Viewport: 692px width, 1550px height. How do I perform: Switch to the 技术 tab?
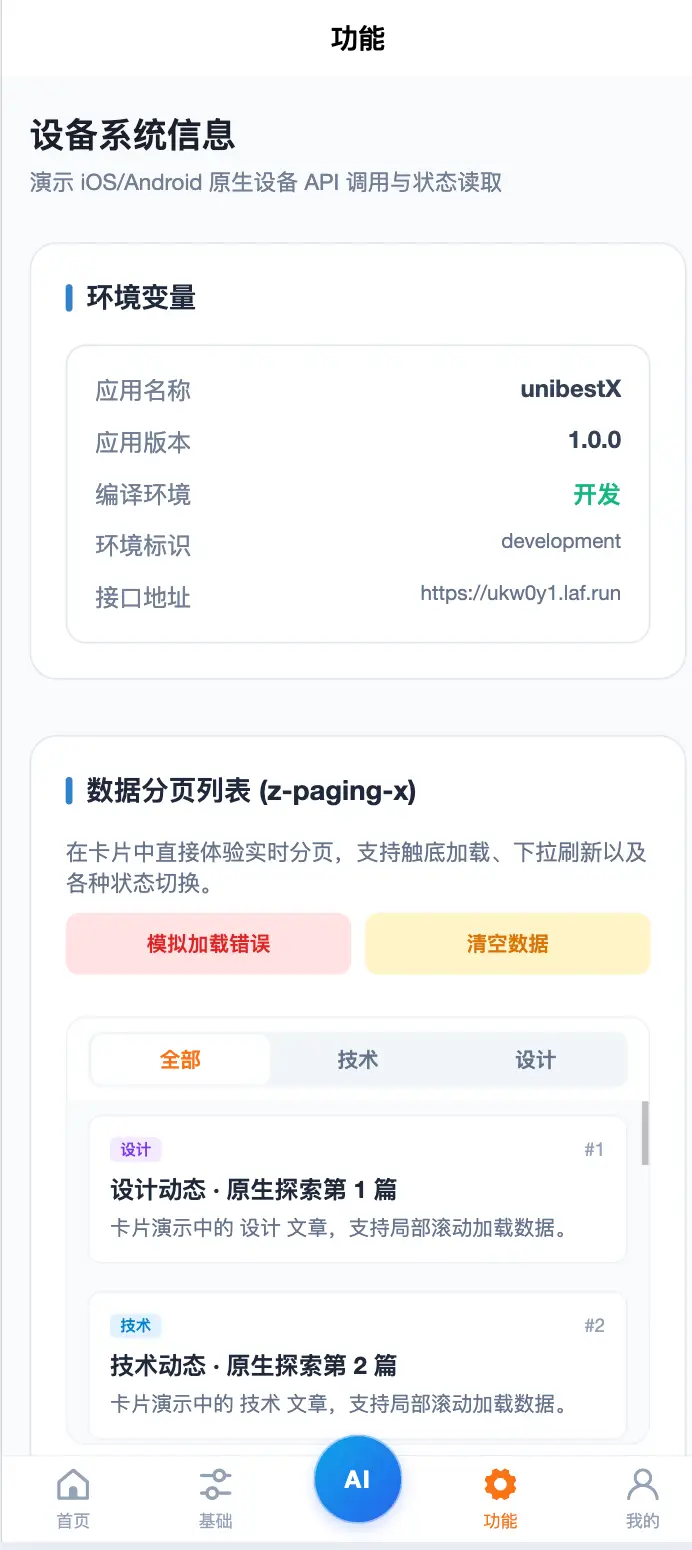[x=358, y=1060]
